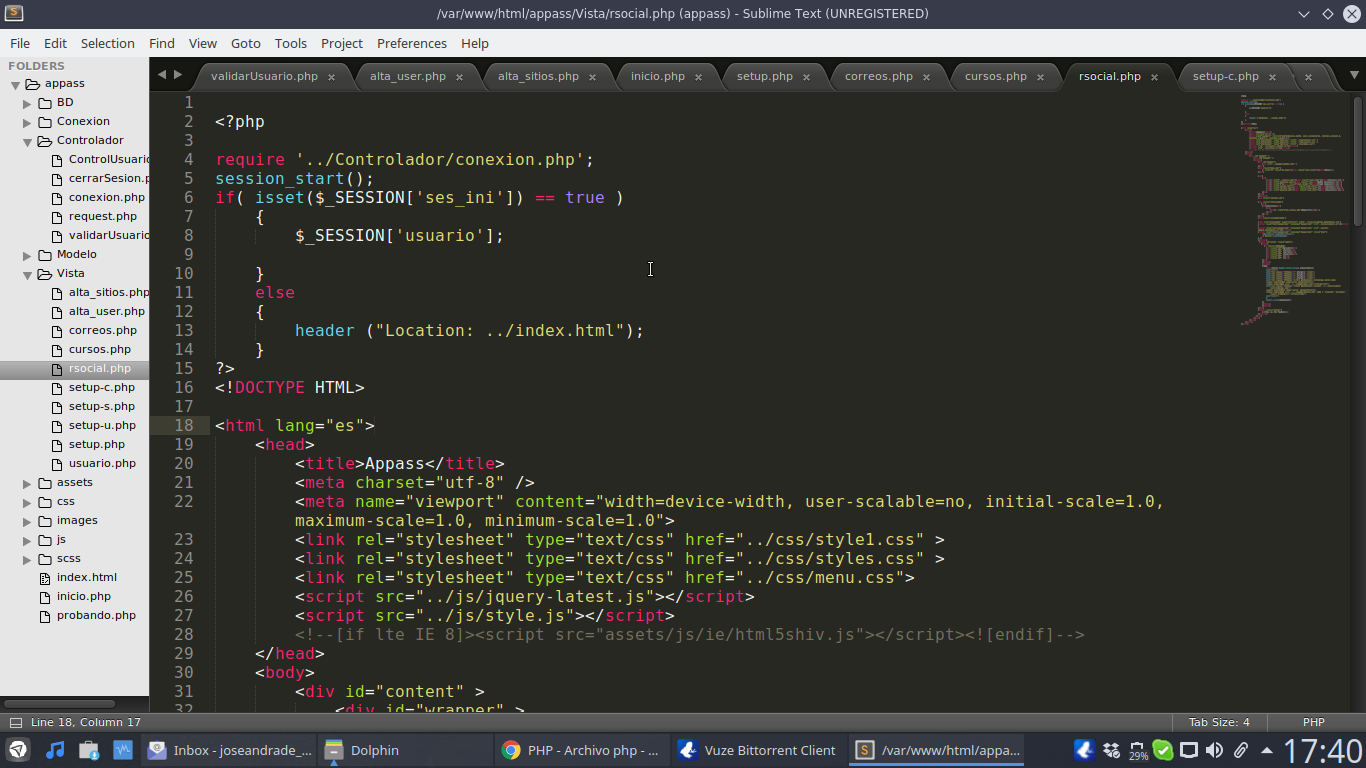
Task: Click the 17:40 clock
Action: 1322,750
